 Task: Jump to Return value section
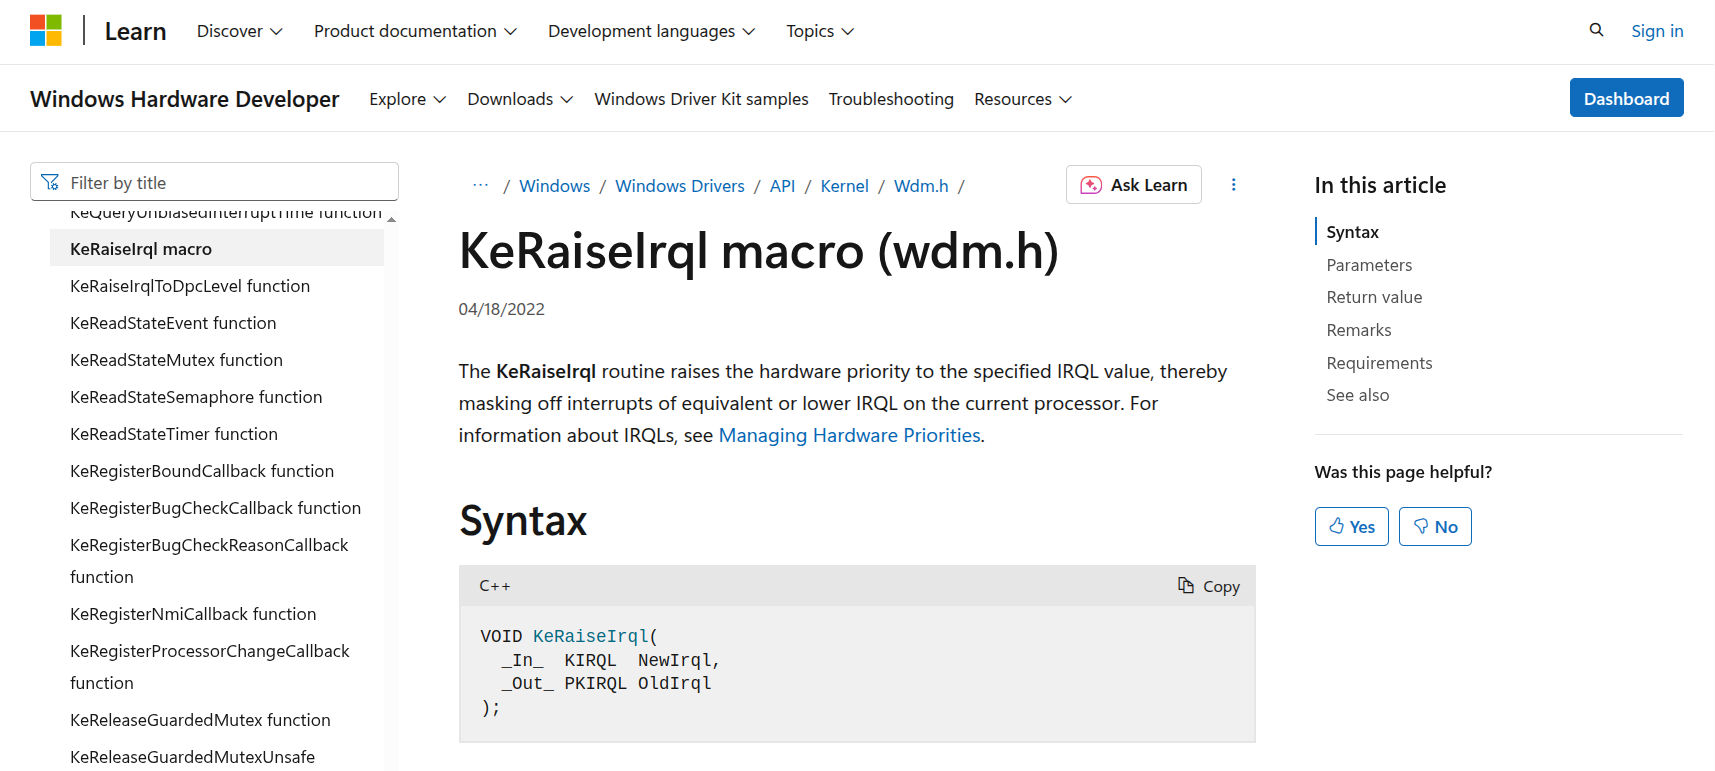[x=1374, y=297]
